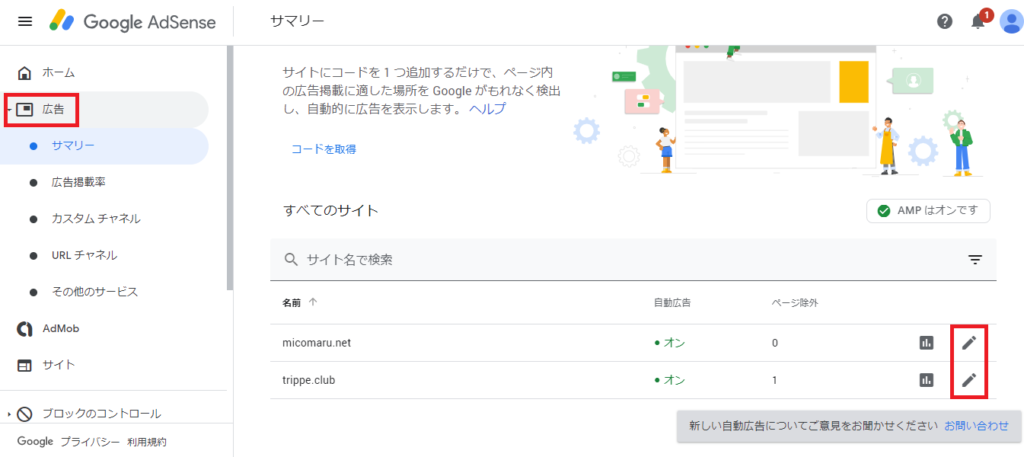Open the 利用規約 footer link
Image resolution: width=1024 pixels, height=457 pixels.
coord(147,442)
